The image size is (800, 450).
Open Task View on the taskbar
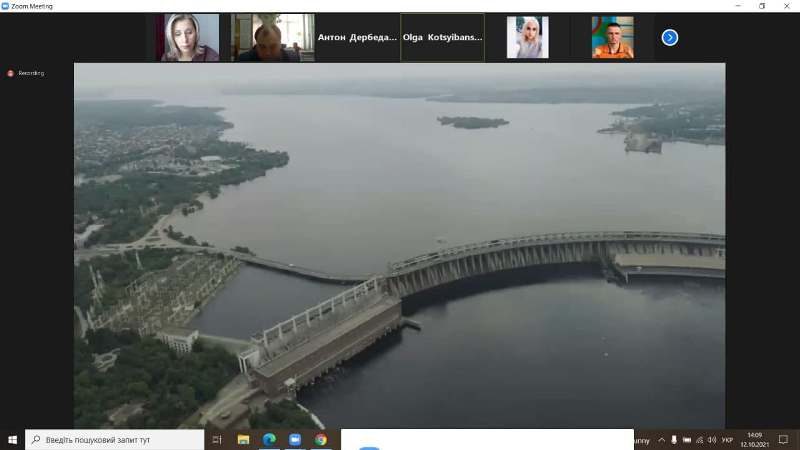[x=217, y=439]
